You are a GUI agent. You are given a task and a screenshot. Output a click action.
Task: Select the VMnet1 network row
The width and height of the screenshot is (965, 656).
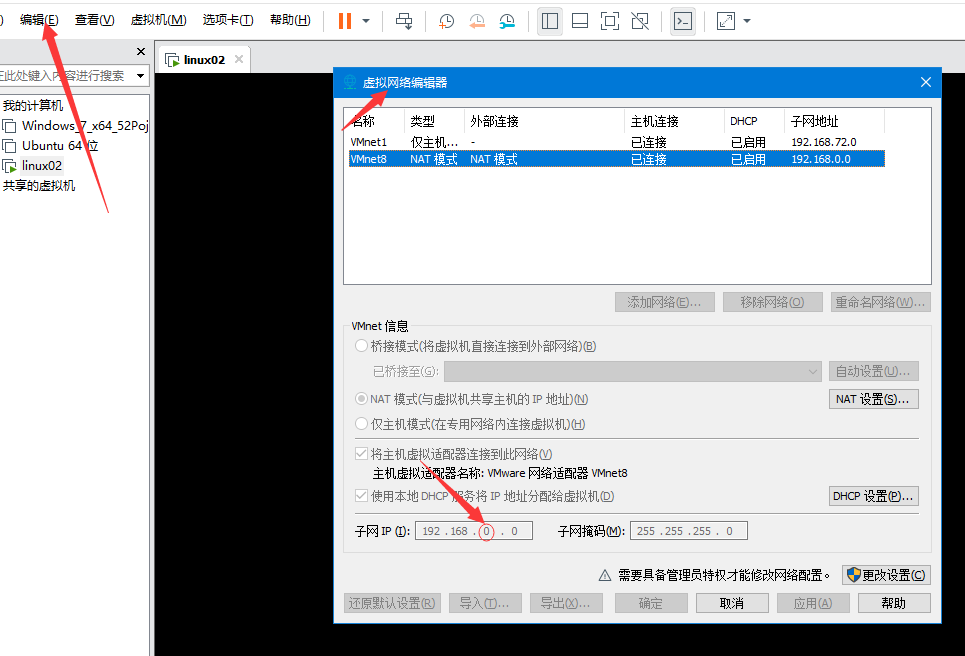pos(617,142)
